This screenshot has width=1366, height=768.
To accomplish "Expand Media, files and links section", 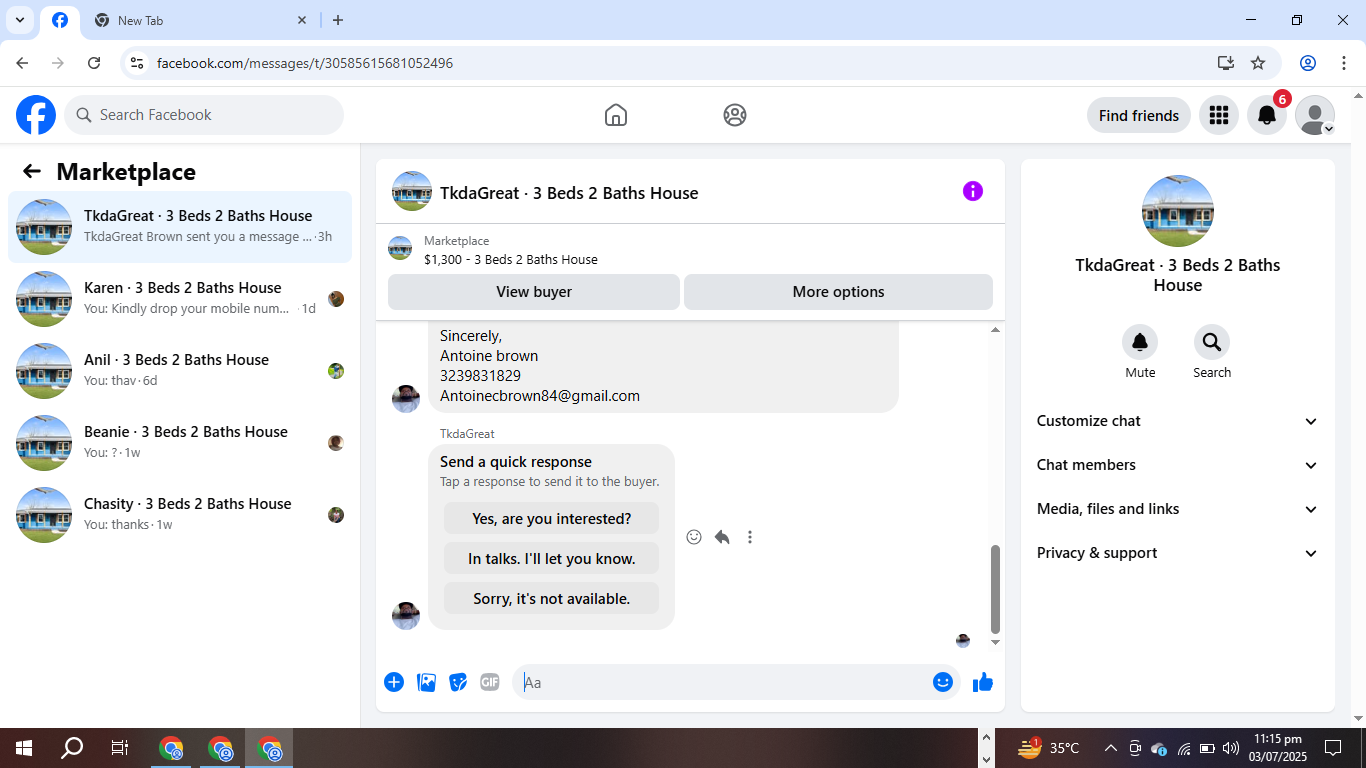I will coord(1178,509).
